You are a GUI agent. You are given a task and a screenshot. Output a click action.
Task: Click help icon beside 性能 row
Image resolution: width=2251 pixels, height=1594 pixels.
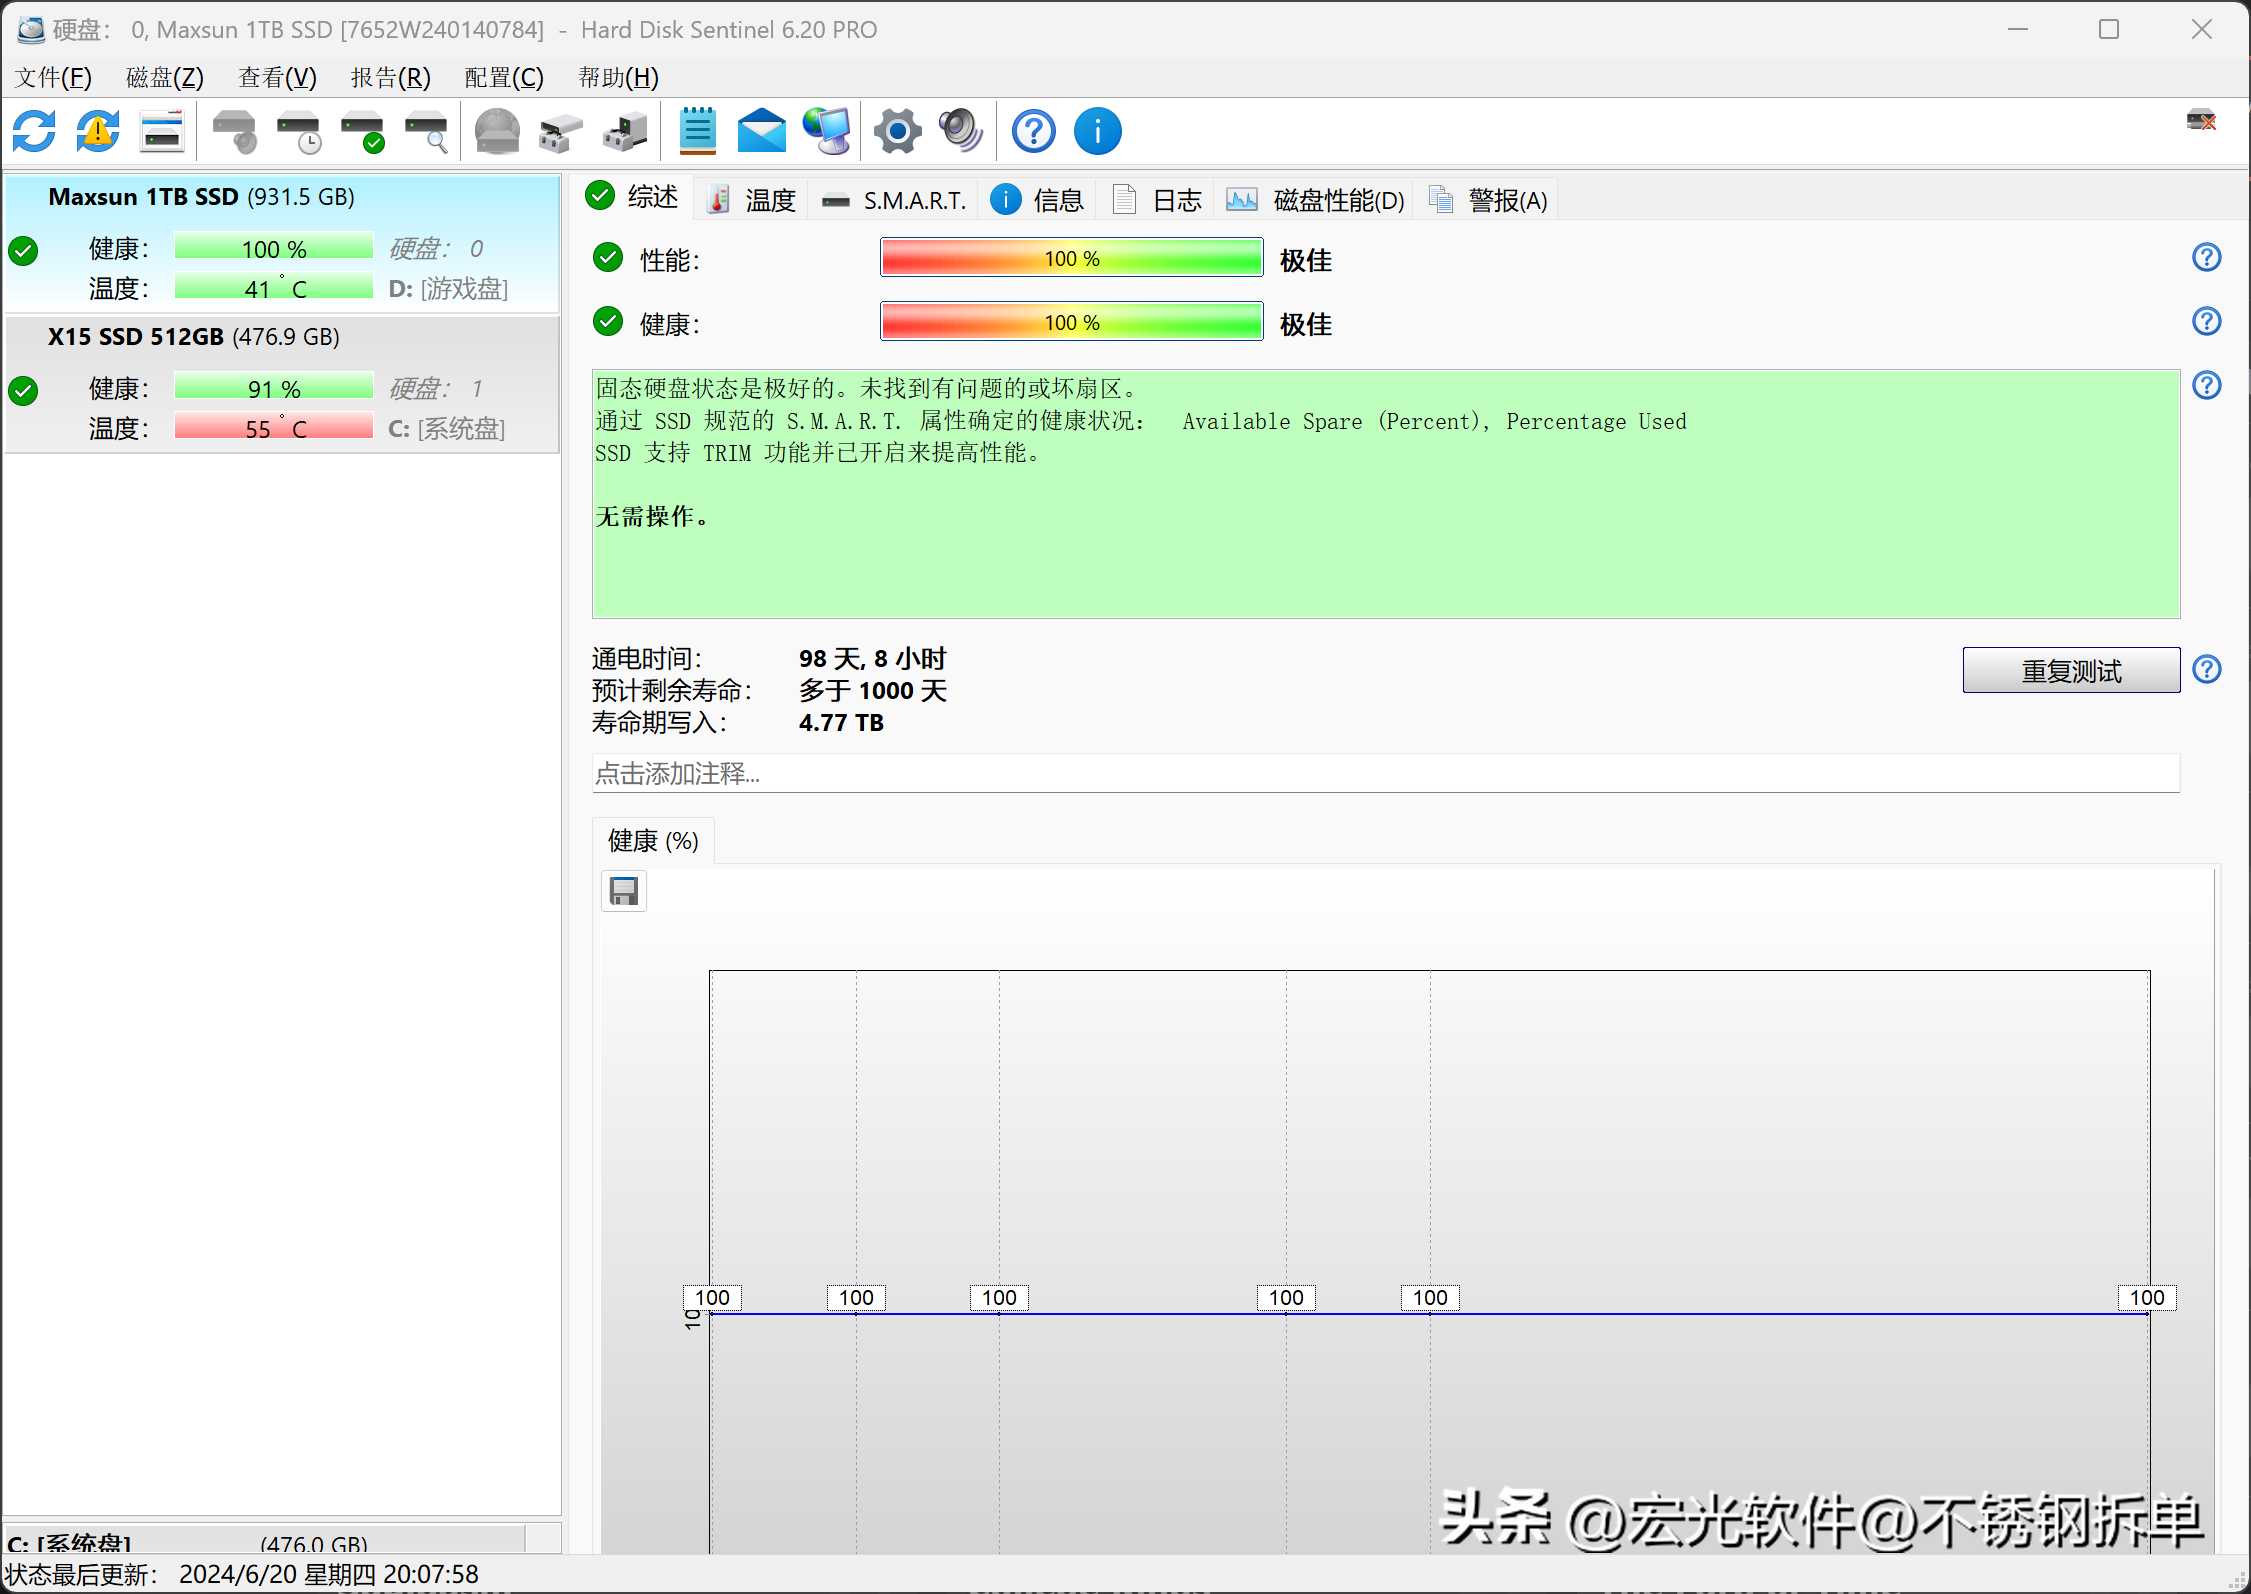(2206, 258)
